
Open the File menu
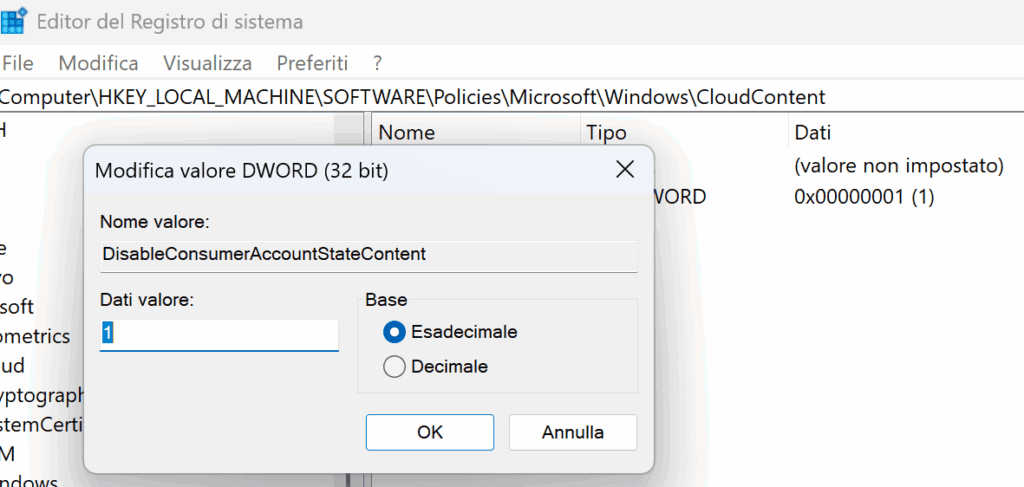point(18,63)
